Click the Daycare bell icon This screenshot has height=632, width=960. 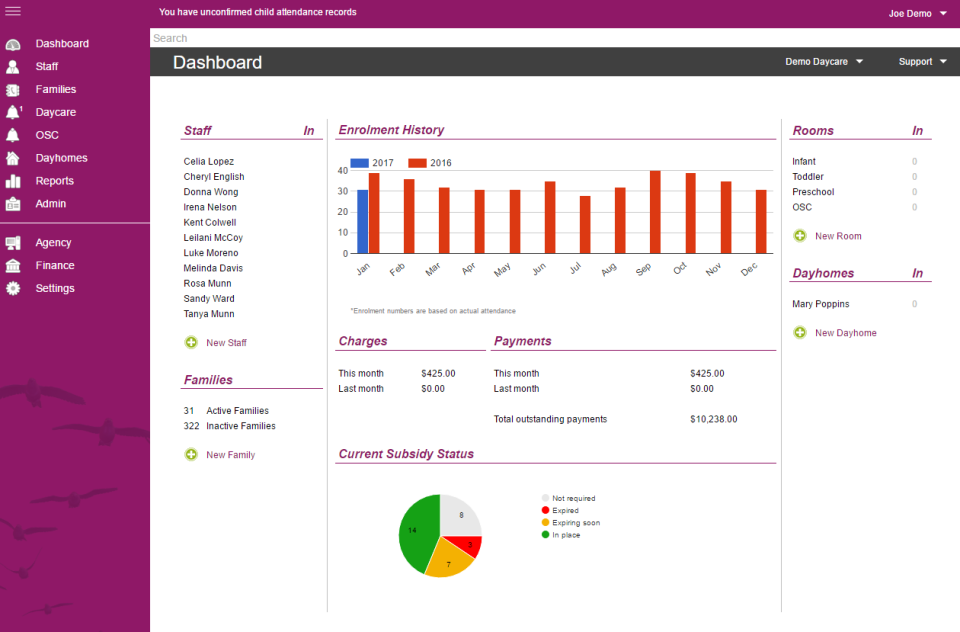click(x=13, y=112)
